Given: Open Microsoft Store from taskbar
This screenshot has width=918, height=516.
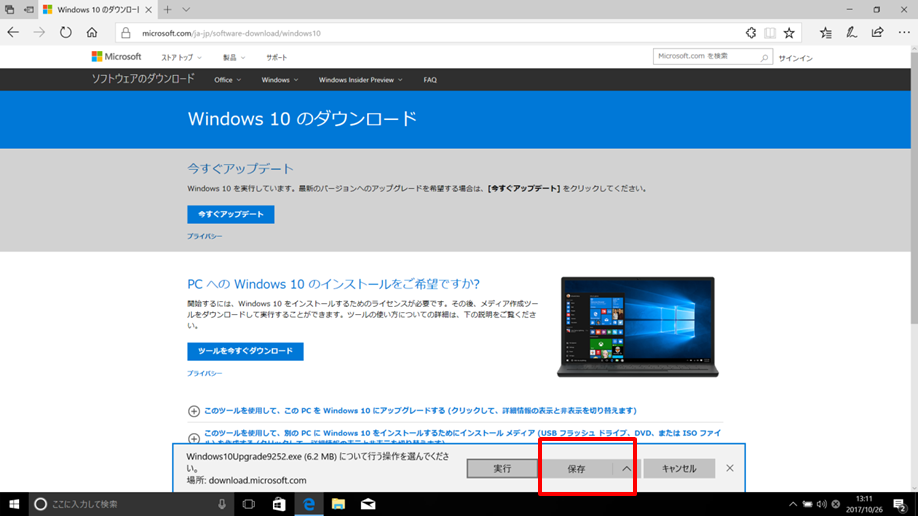Looking at the screenshot, I should pos(279,504).
